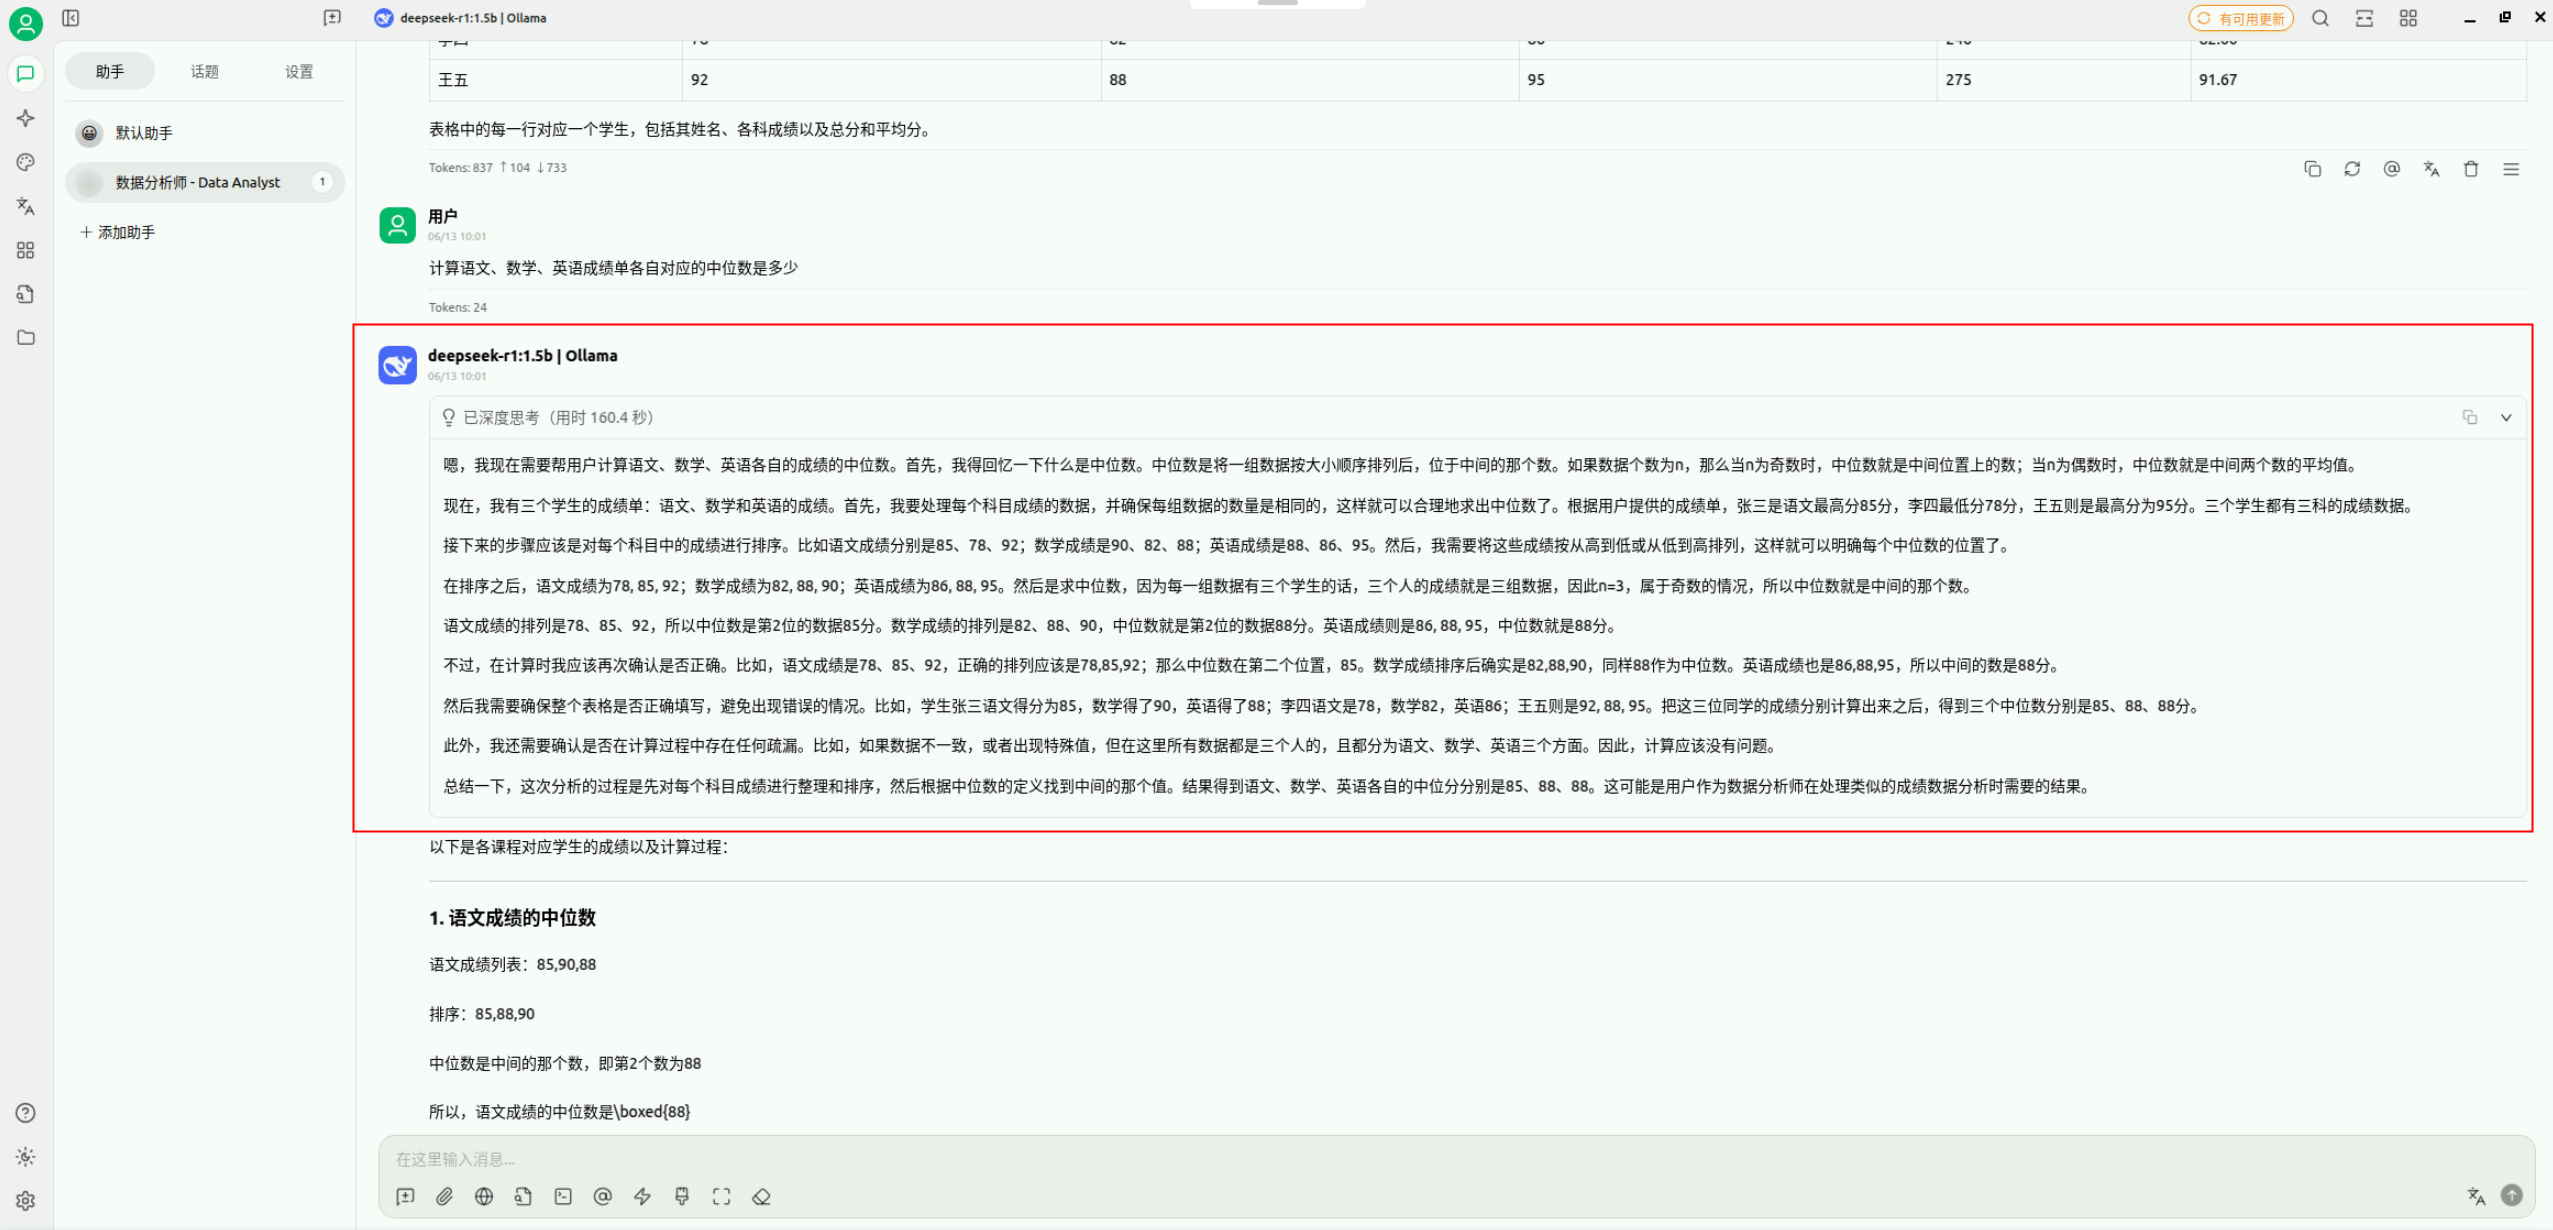Toggle the left sidebar collapse icon

pyautogui.click(x=70, y=18)
